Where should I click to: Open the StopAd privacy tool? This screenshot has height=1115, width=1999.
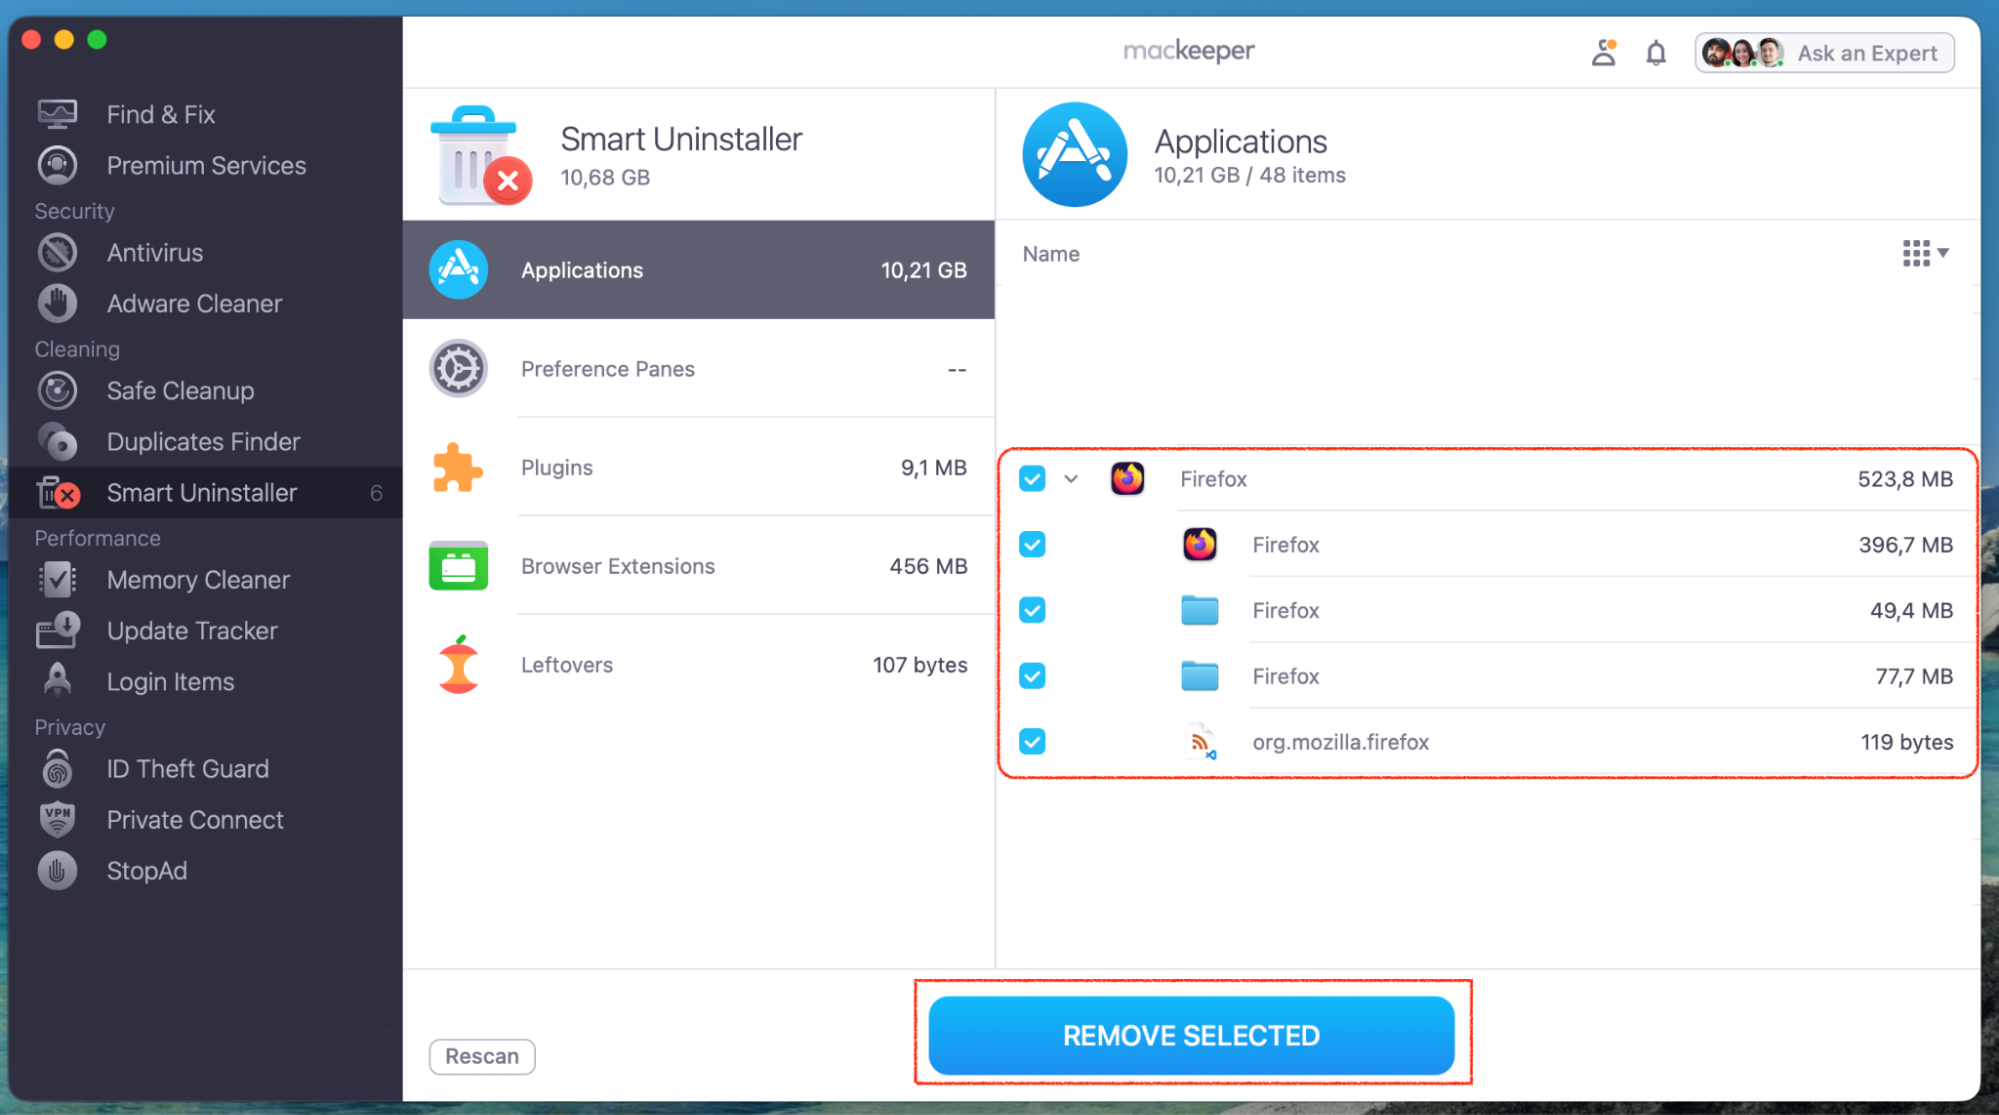pos(146,870)
